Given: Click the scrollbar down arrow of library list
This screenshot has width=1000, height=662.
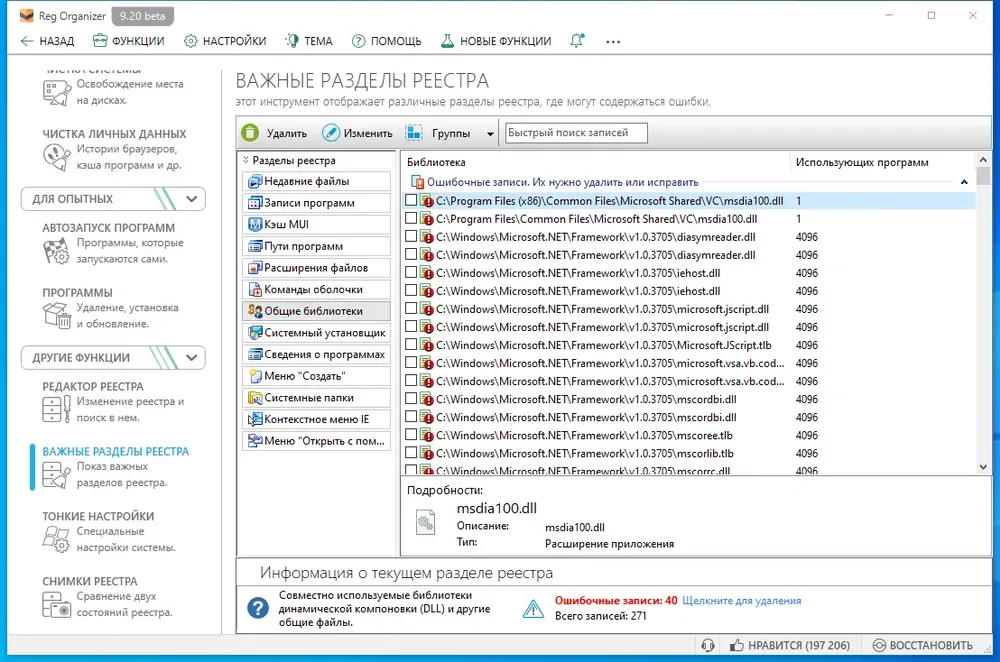Looking at the screenshot, I should coord(983,467).
